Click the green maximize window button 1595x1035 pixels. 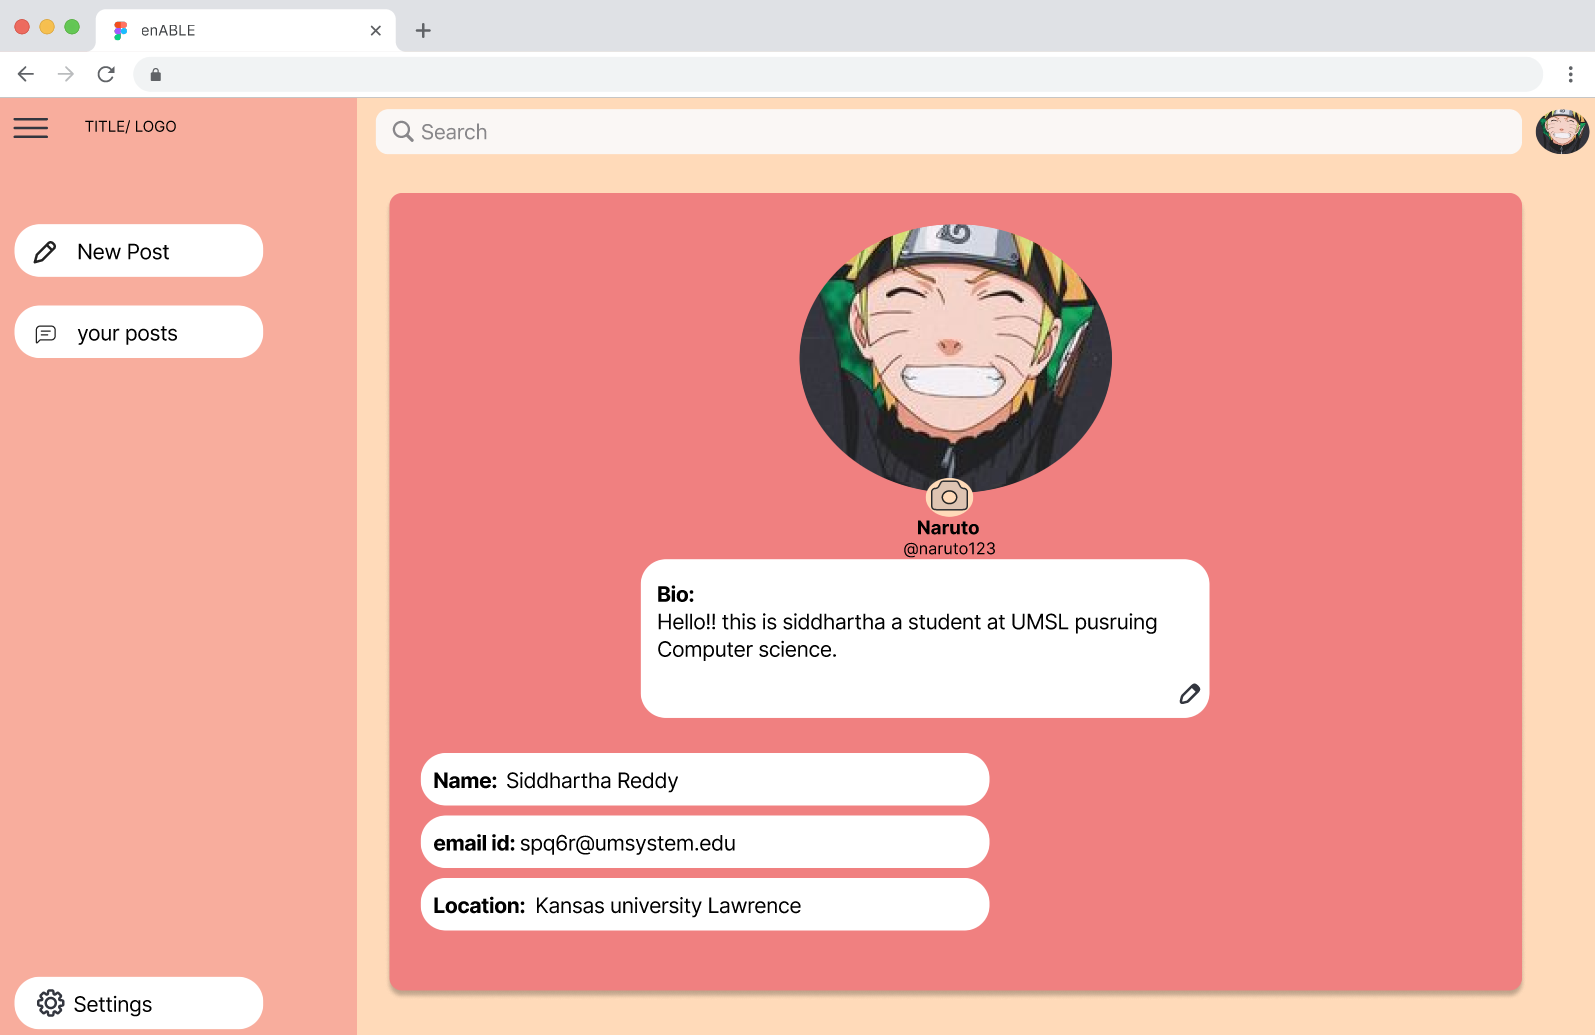pos(72,27)
